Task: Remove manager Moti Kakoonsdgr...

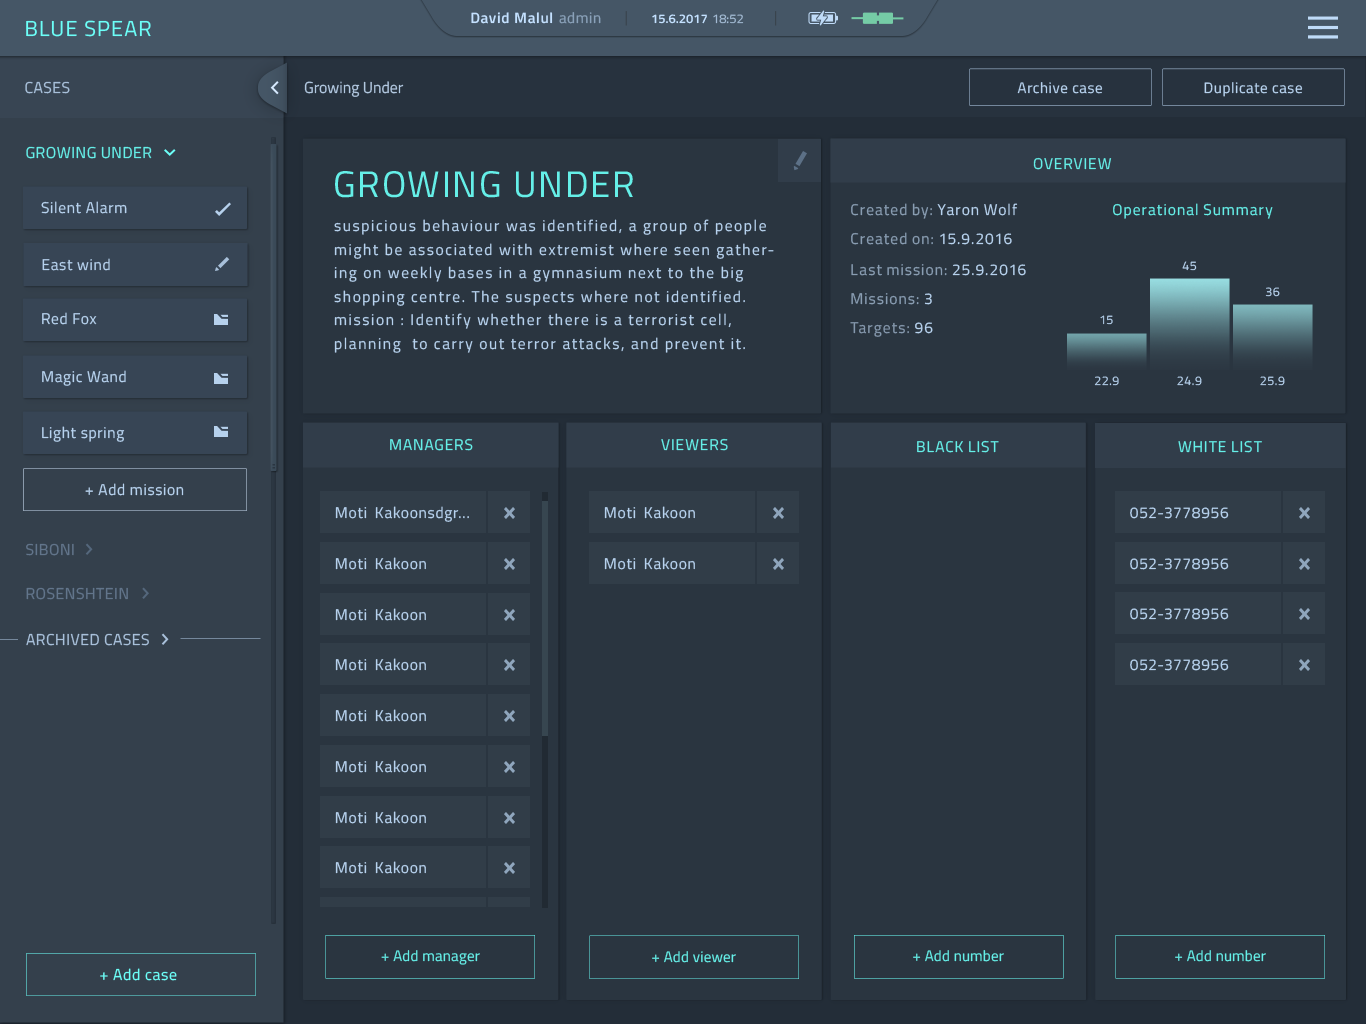Action: point(509,513)
